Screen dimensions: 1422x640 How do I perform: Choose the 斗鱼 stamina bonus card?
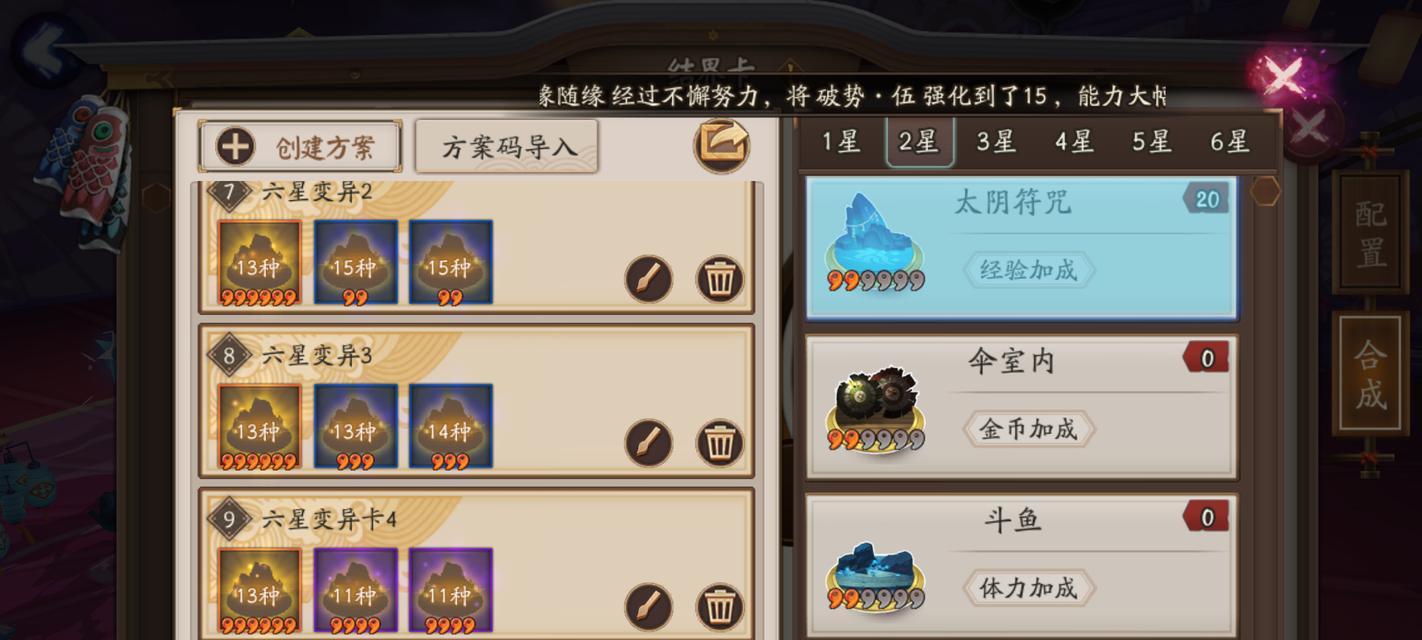(1022, 566)
